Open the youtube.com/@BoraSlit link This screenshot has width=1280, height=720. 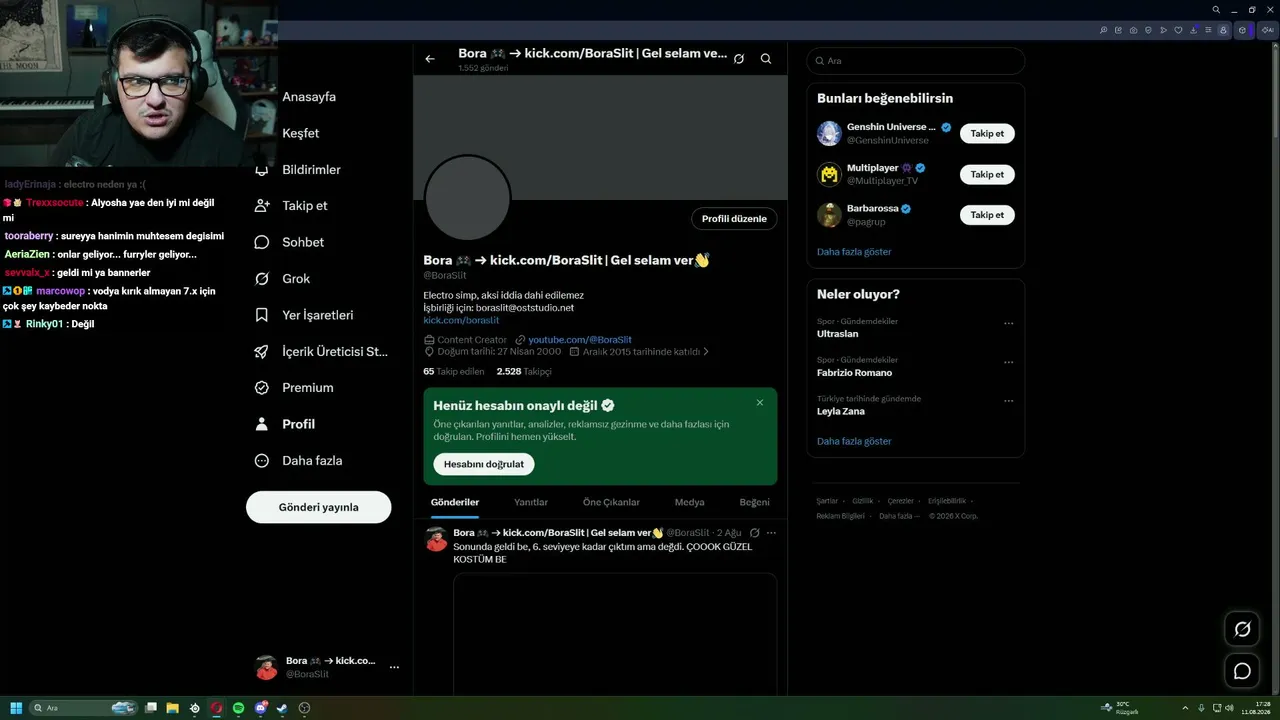[580, 340]
